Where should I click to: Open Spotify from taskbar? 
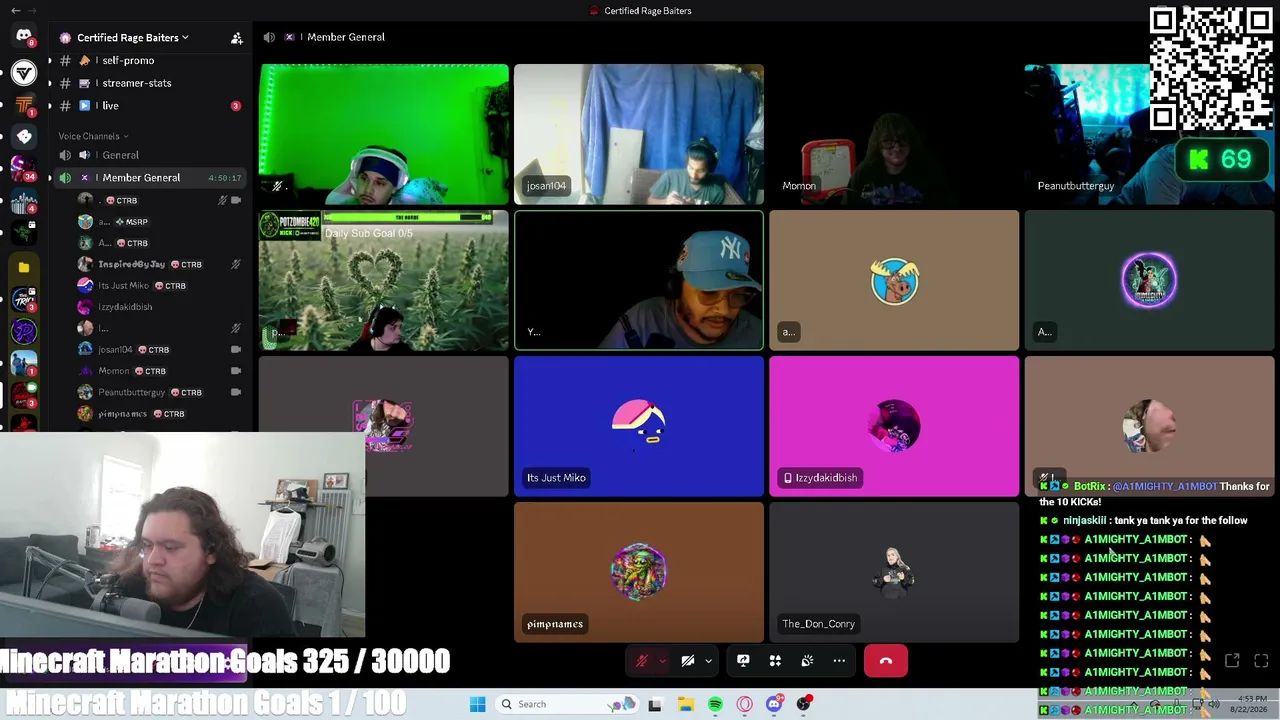715,704
